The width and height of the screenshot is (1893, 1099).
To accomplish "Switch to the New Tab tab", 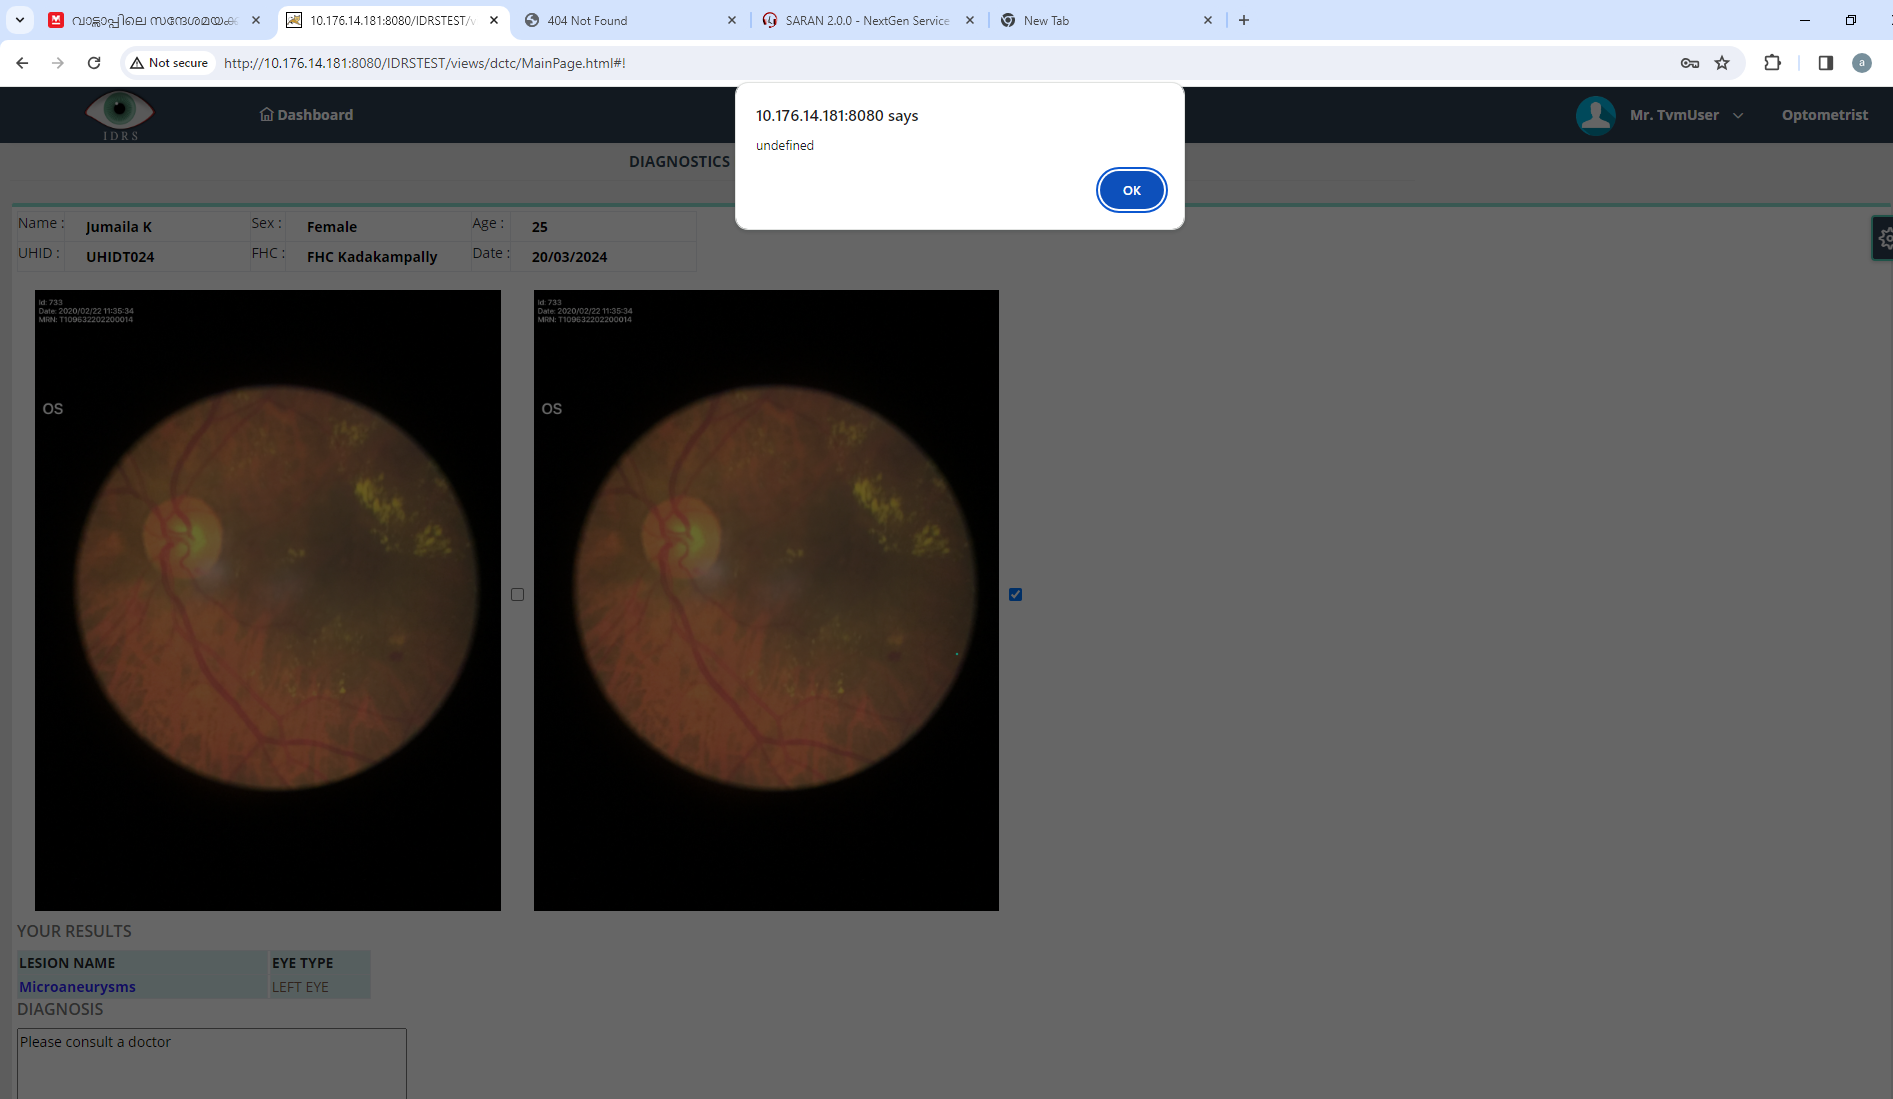I will click(x=1106, y=20).
